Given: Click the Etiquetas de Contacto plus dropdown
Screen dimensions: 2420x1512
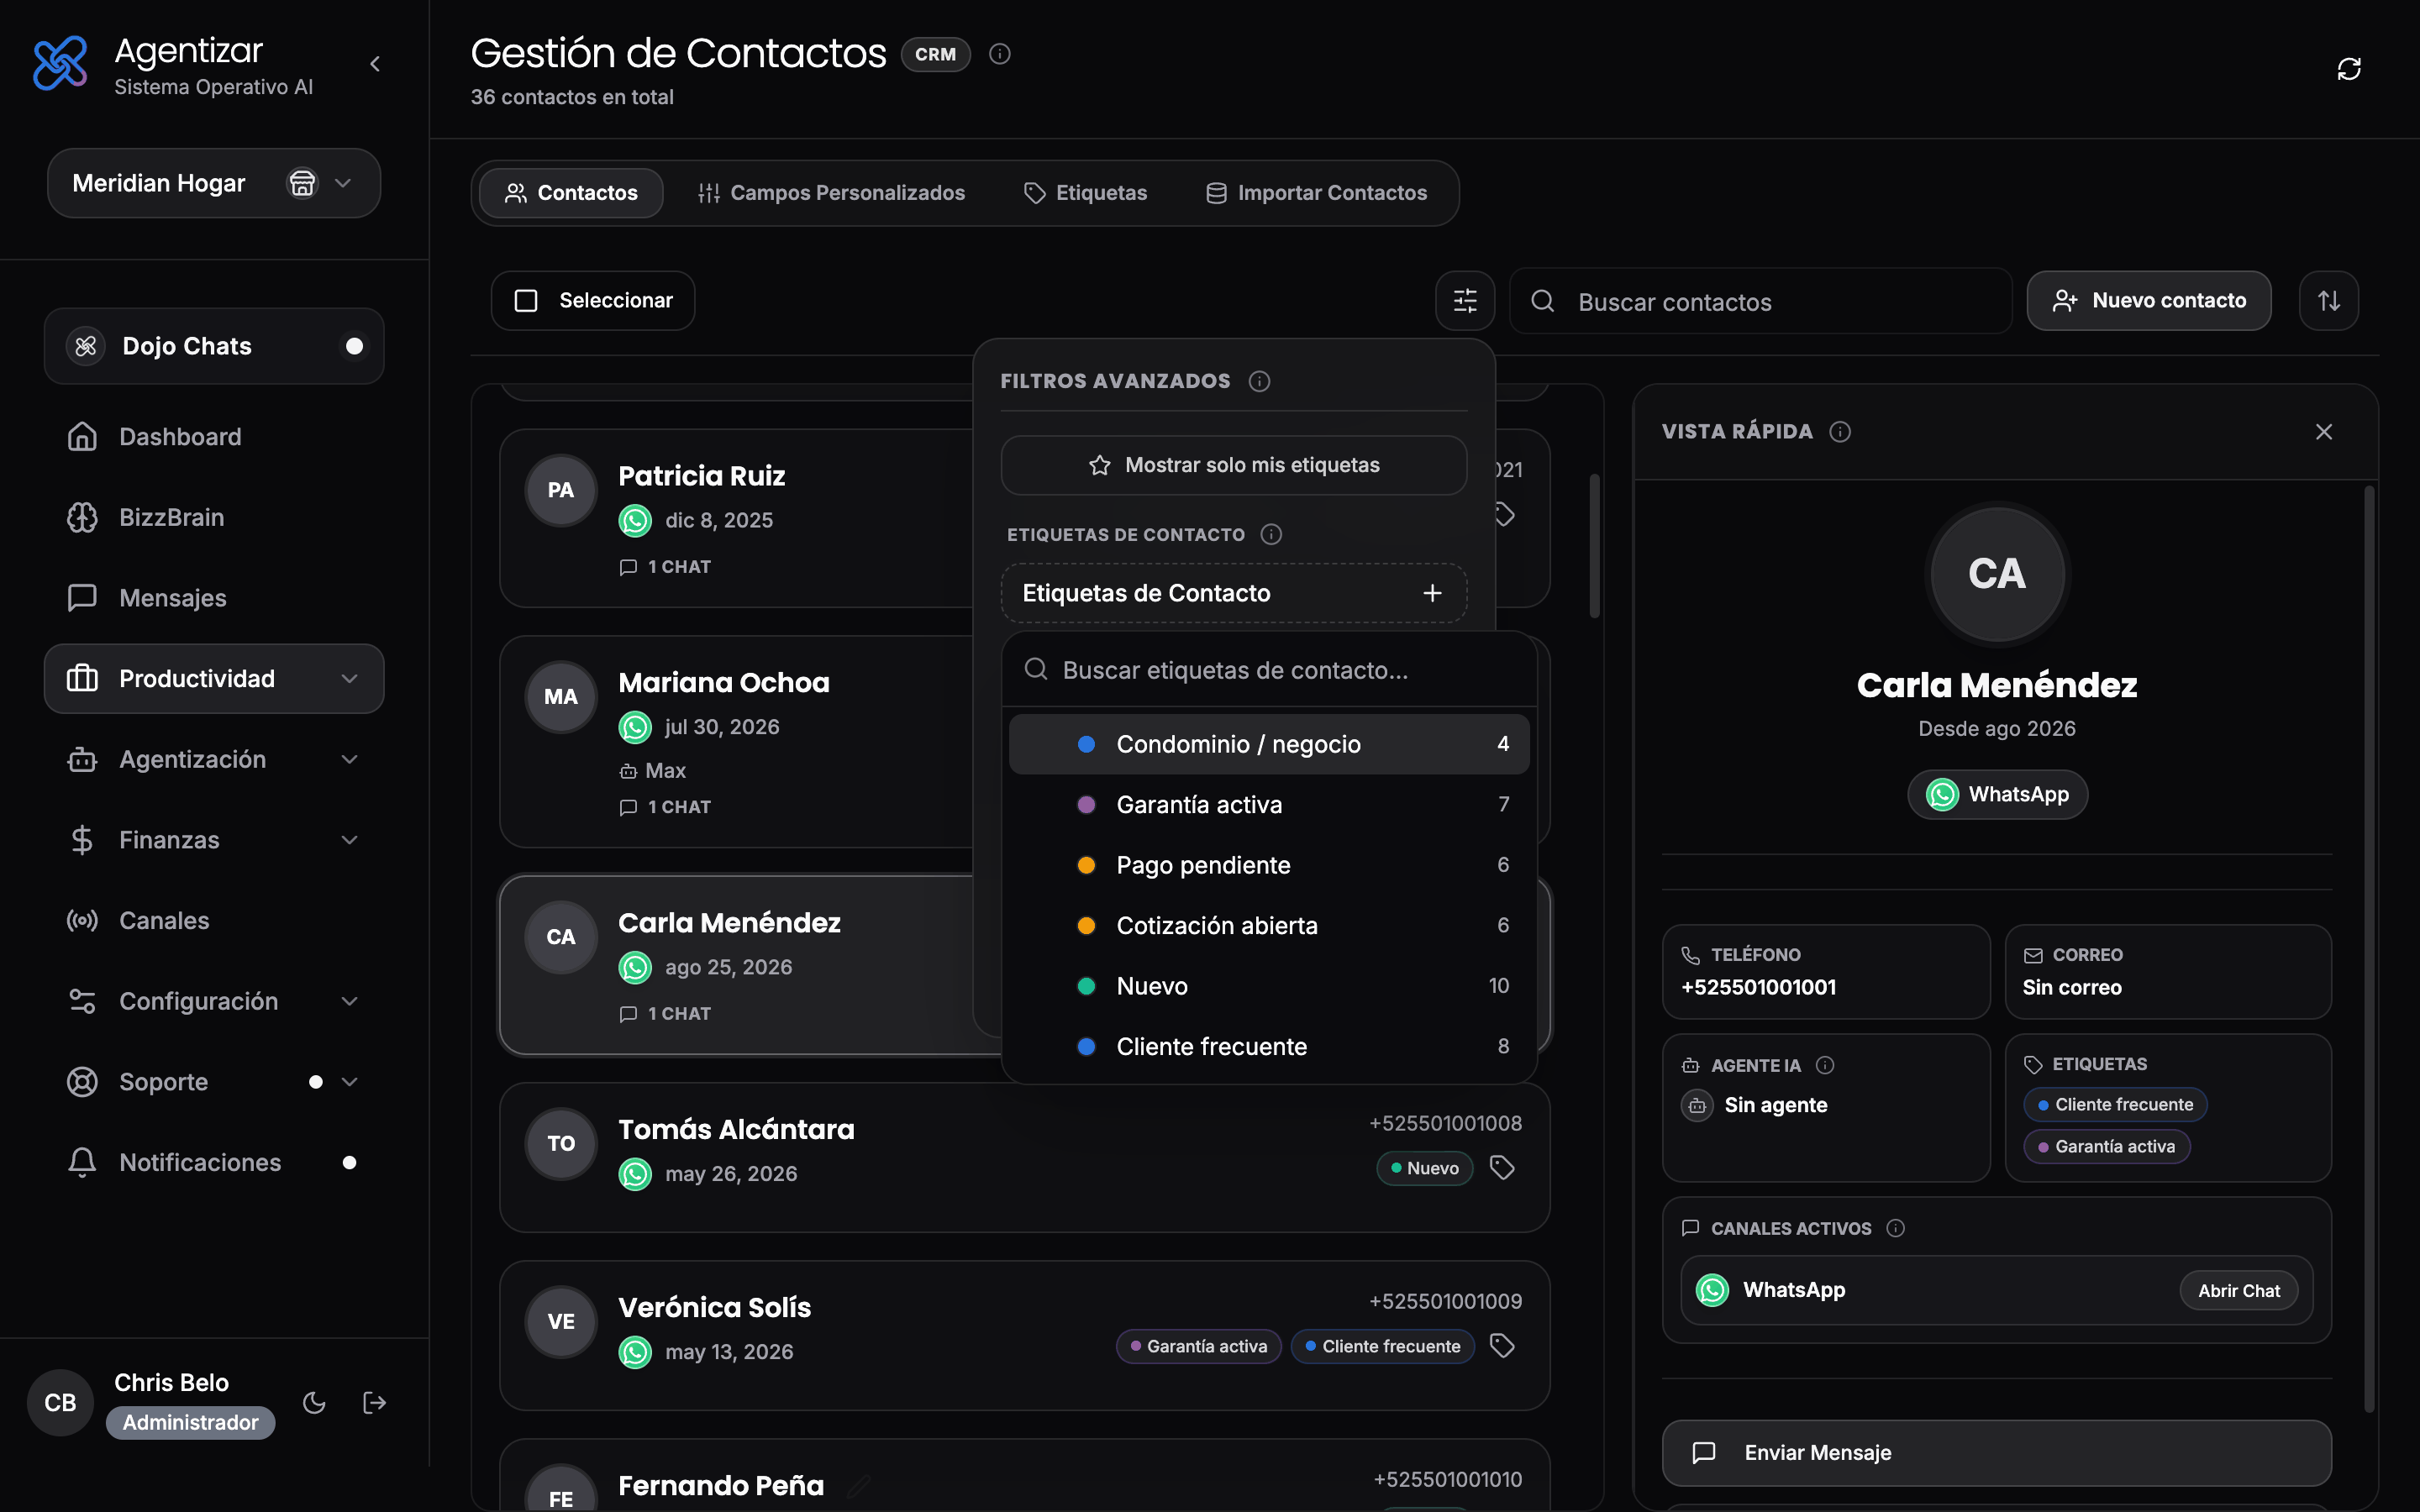Looking at the screenshot, I should pyautogui.click(x=1234, y=593).
